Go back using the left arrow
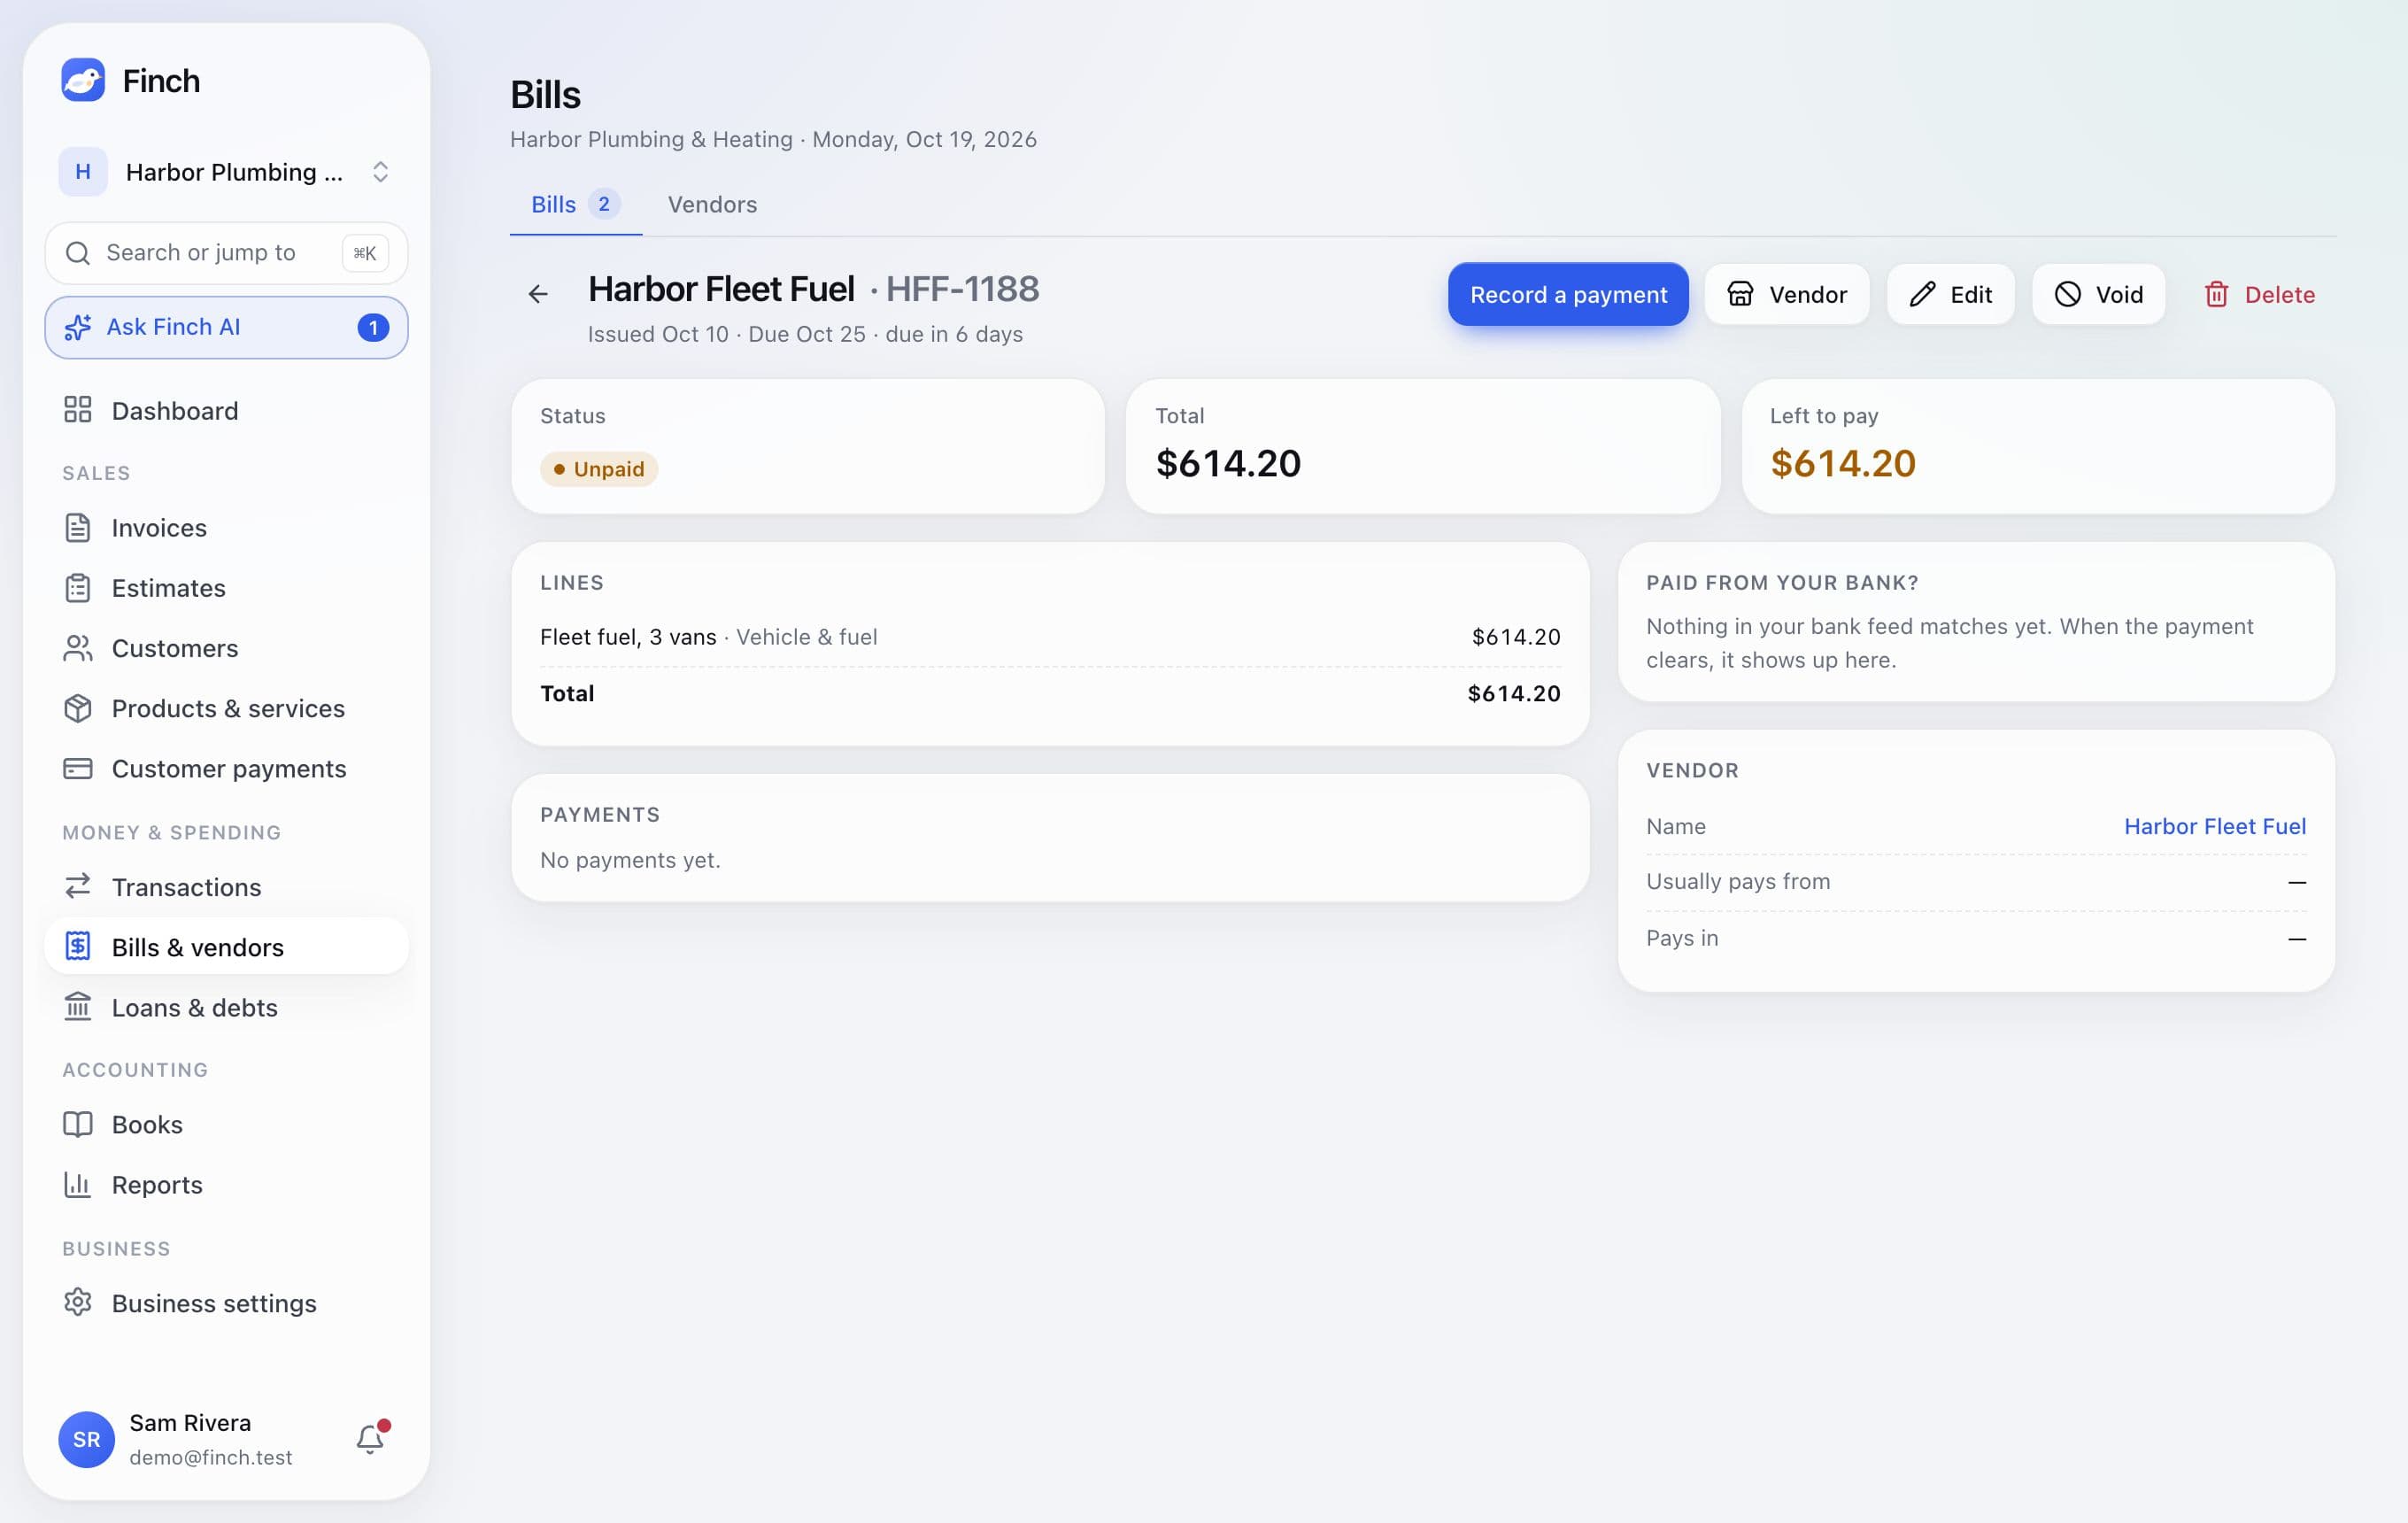 tap(538, 294)
